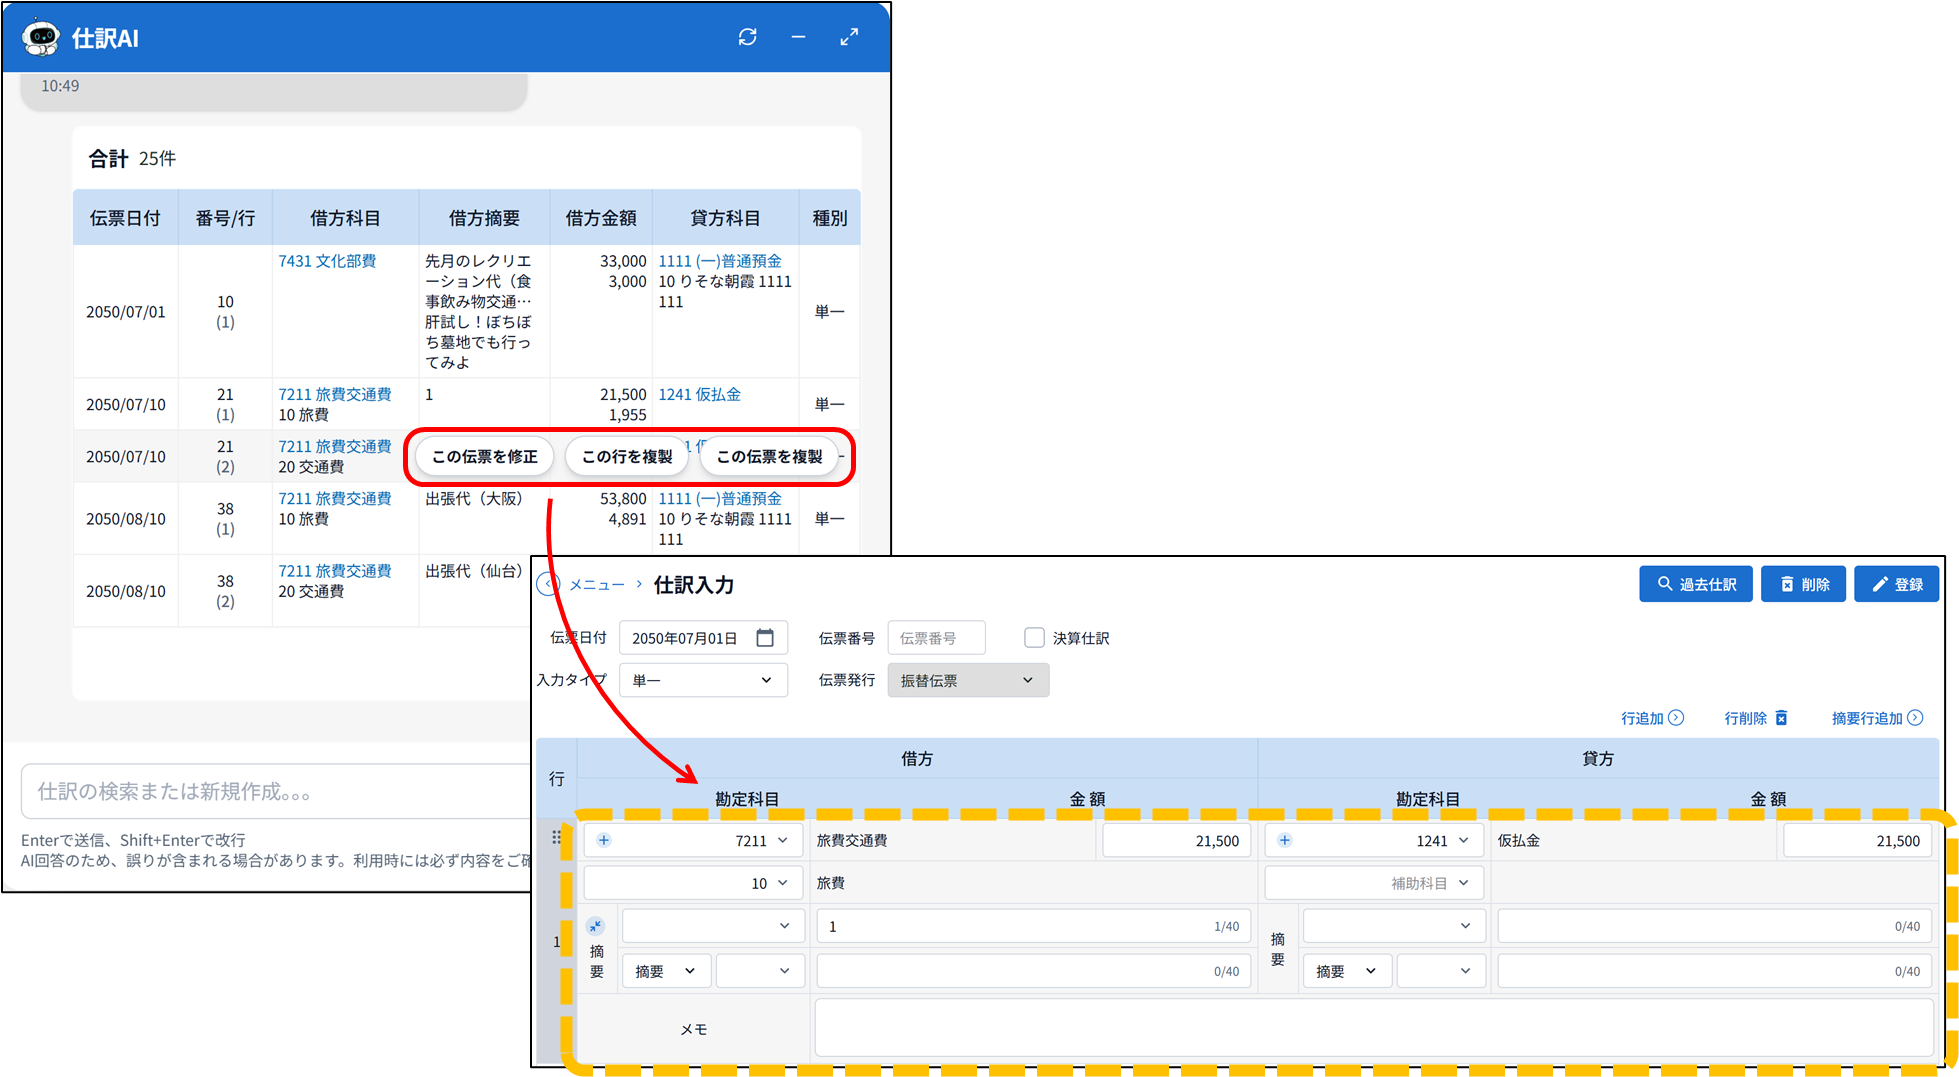The height and width of the screenshot is (1077, 1959).
Task: Click the row drag handle dots
Action: [556, 838]
